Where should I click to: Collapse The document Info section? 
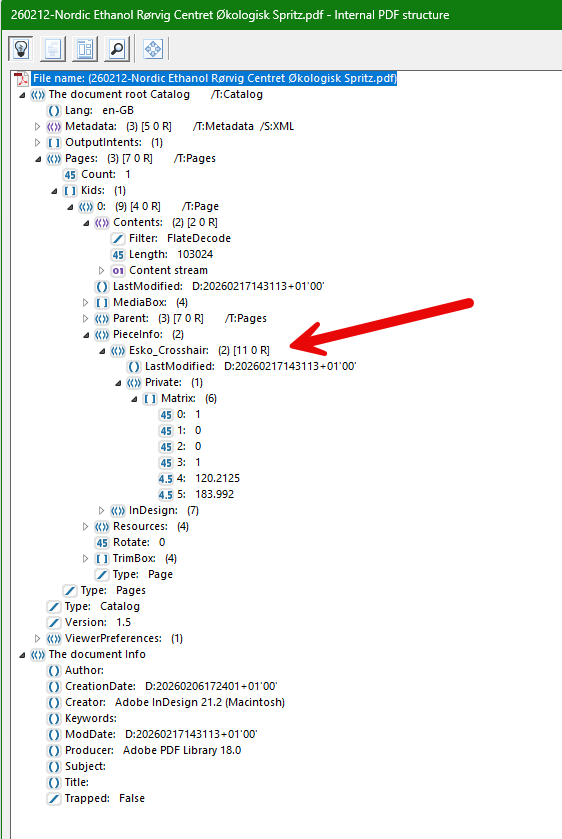click(x=22, y=655)
